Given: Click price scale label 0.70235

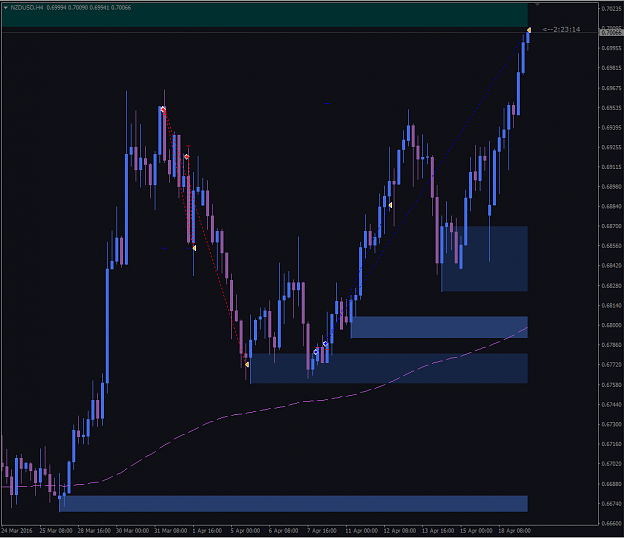Looking at the screenshot, I should (x=611, y=9).
